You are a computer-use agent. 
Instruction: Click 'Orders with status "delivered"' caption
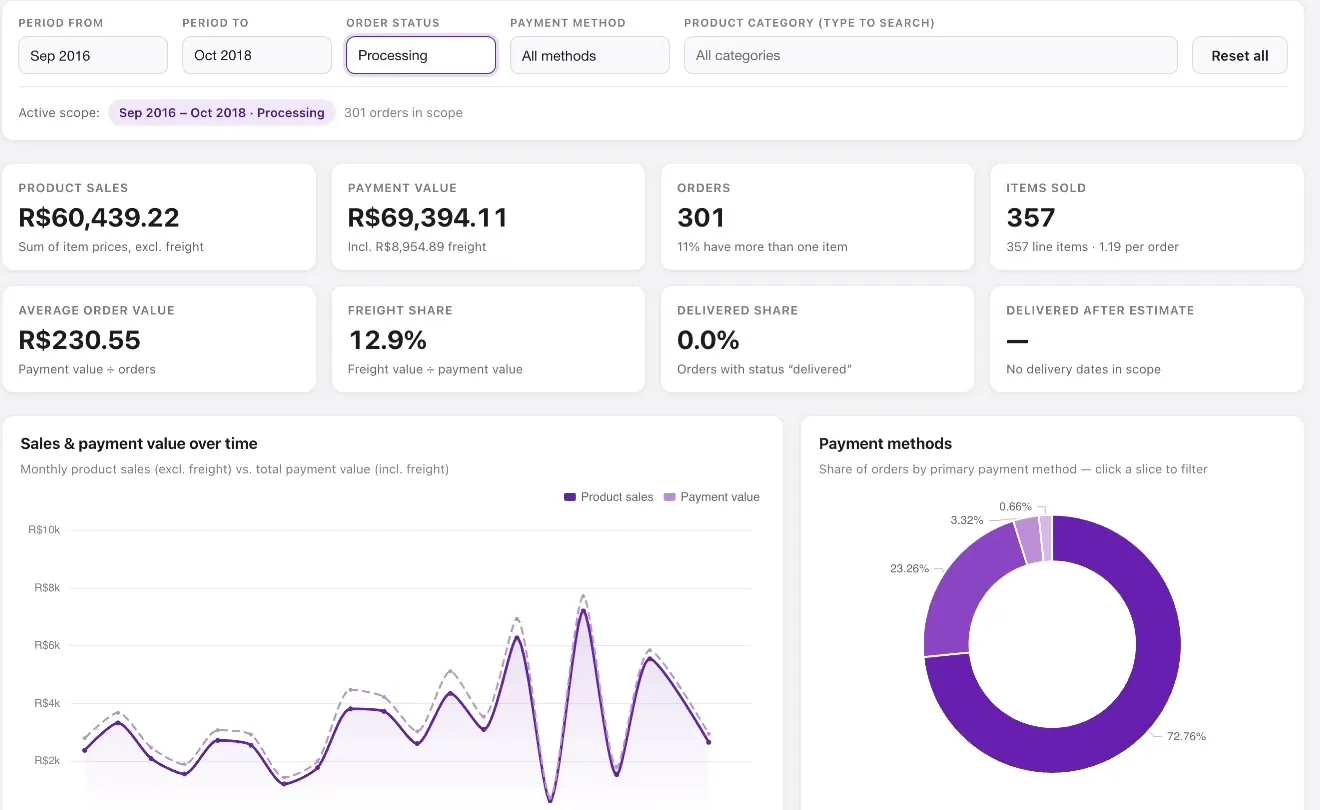coord(764,369)
